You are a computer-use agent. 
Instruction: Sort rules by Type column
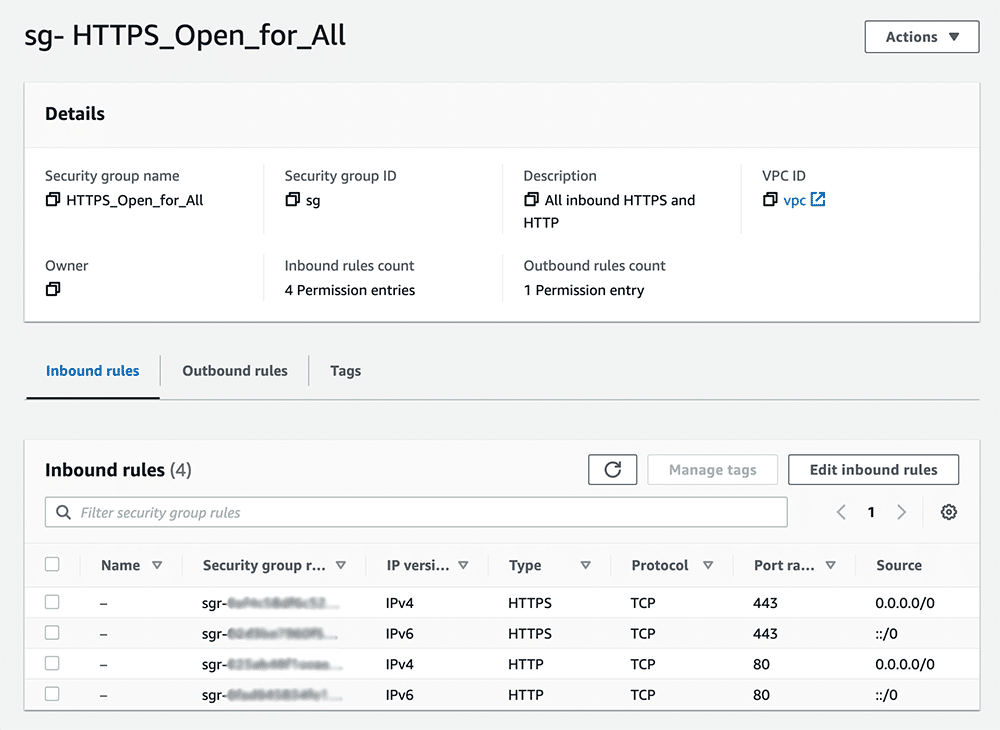tap(585, 566)
